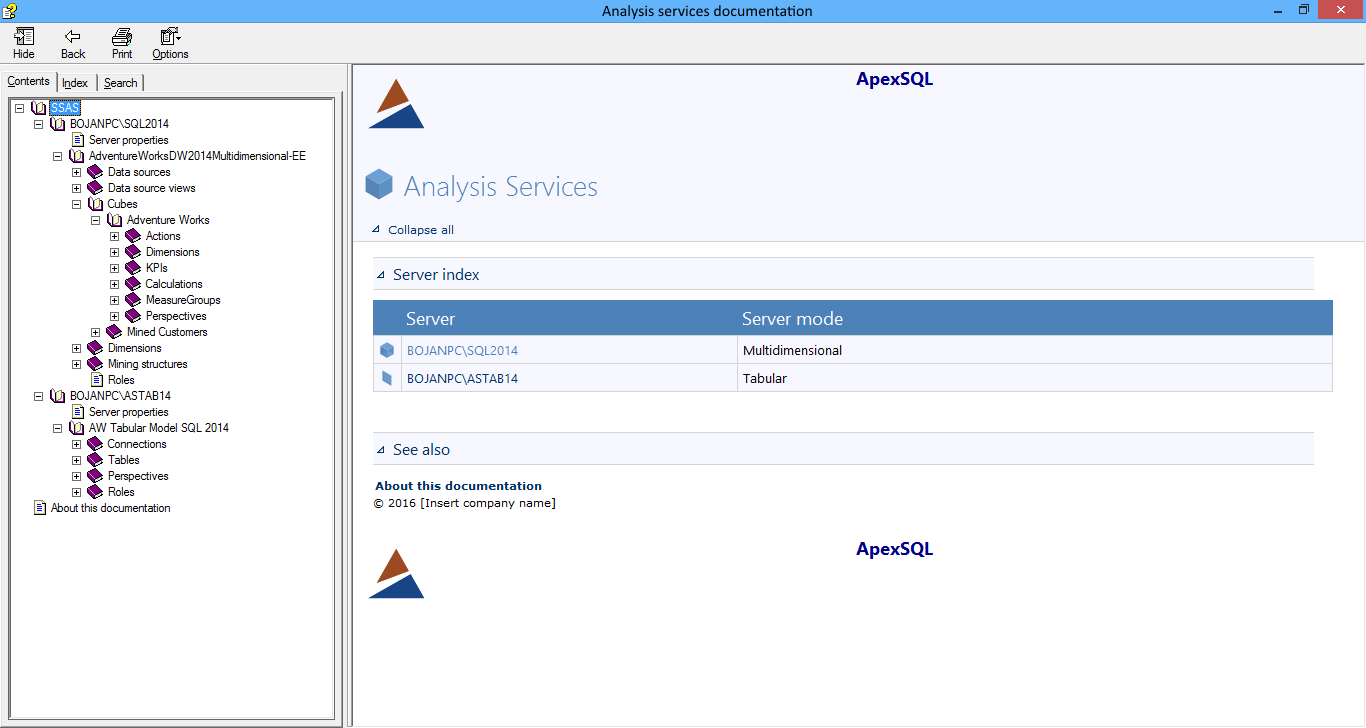Expand the Tables node under AW Tabular Model
The width and height of the screenshot is (1366, 728).
76,460
